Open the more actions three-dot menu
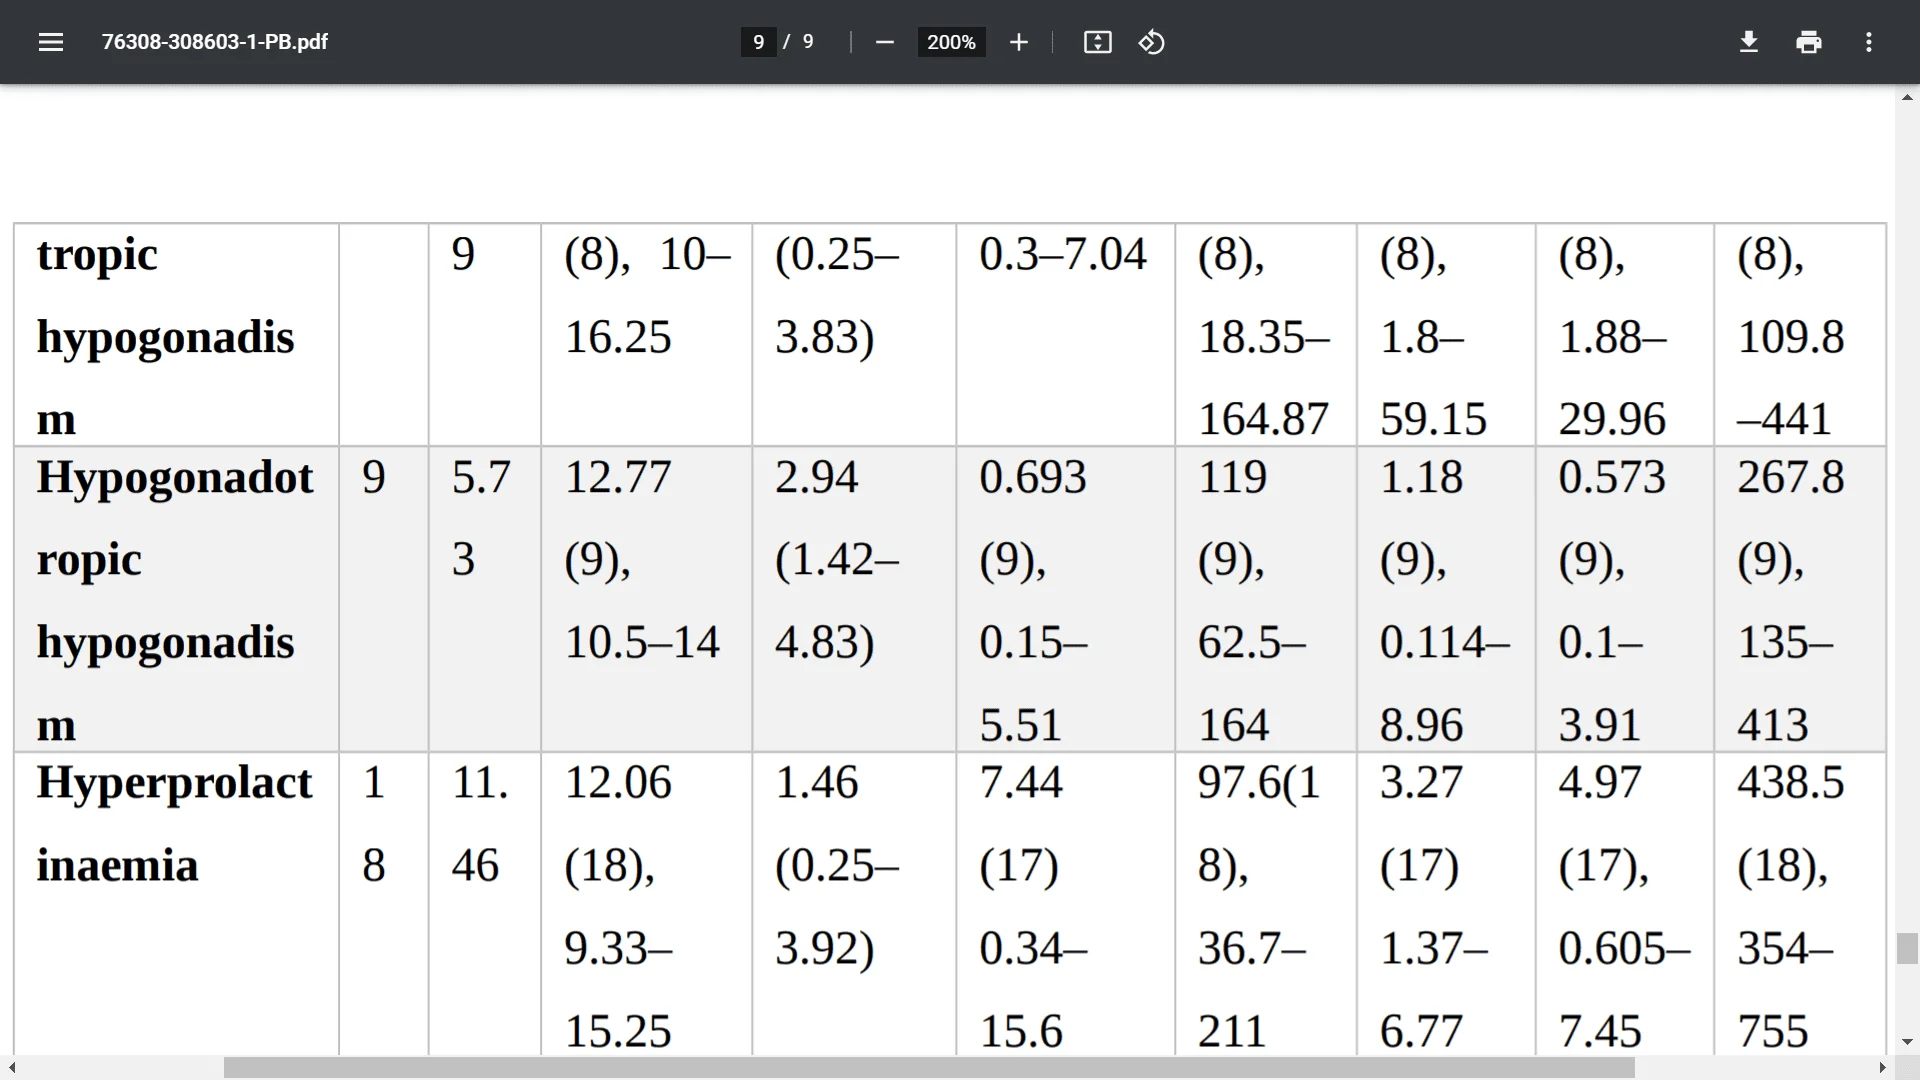Viewport: 1920px width, 1080px height. pos(1868,42)
